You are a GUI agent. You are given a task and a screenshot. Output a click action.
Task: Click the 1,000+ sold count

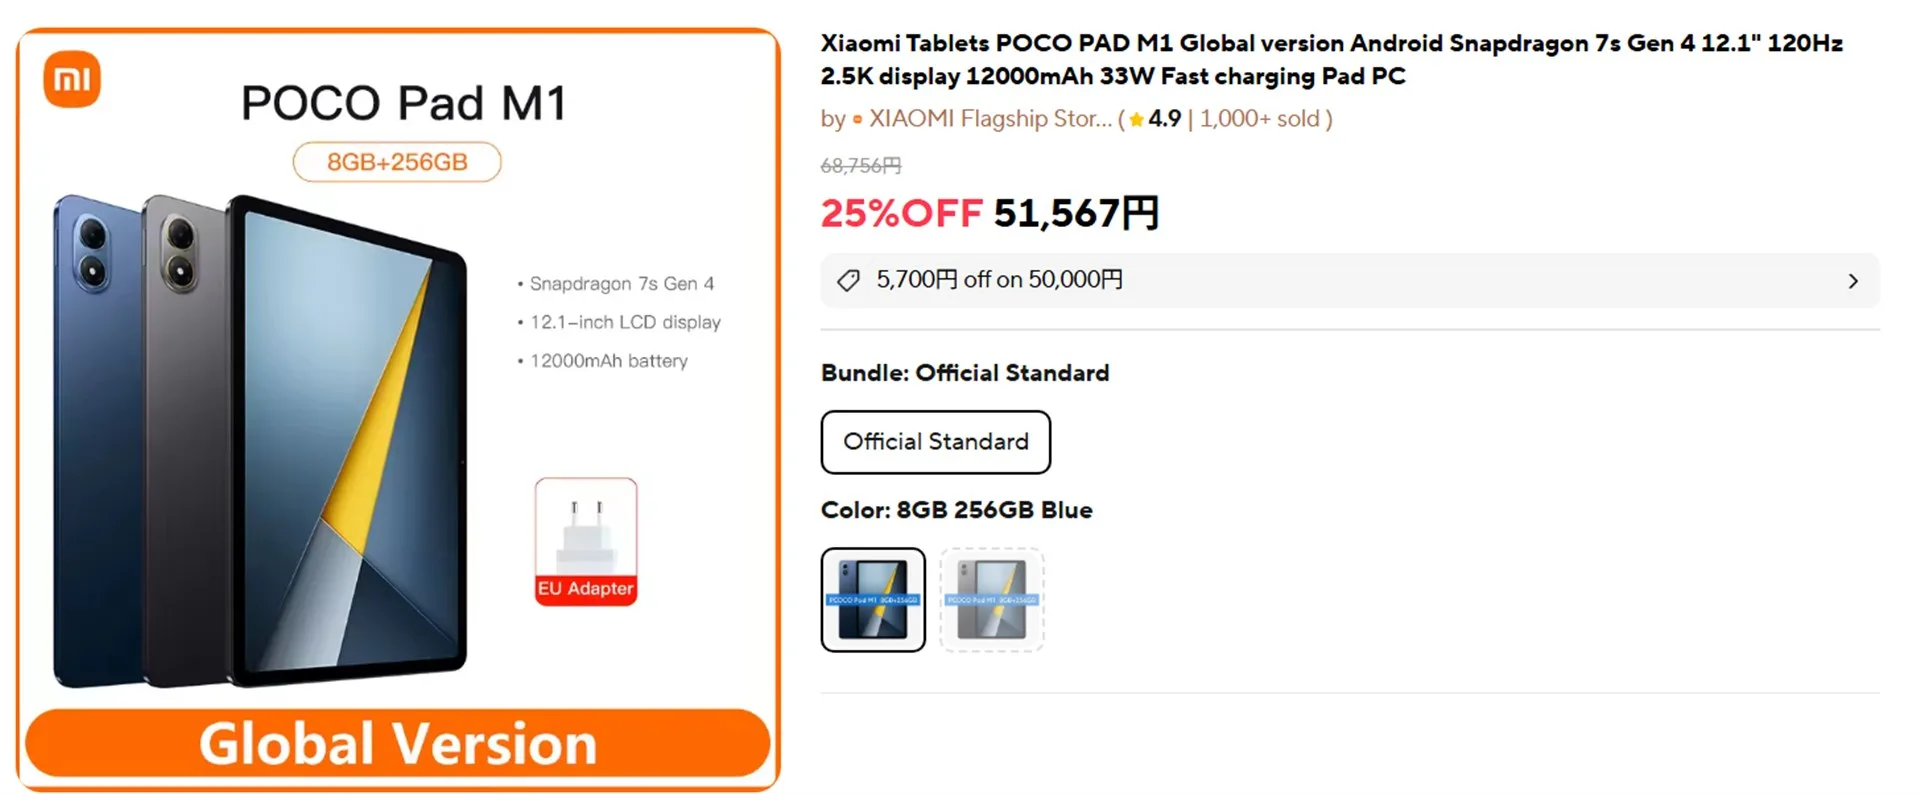1260,119
